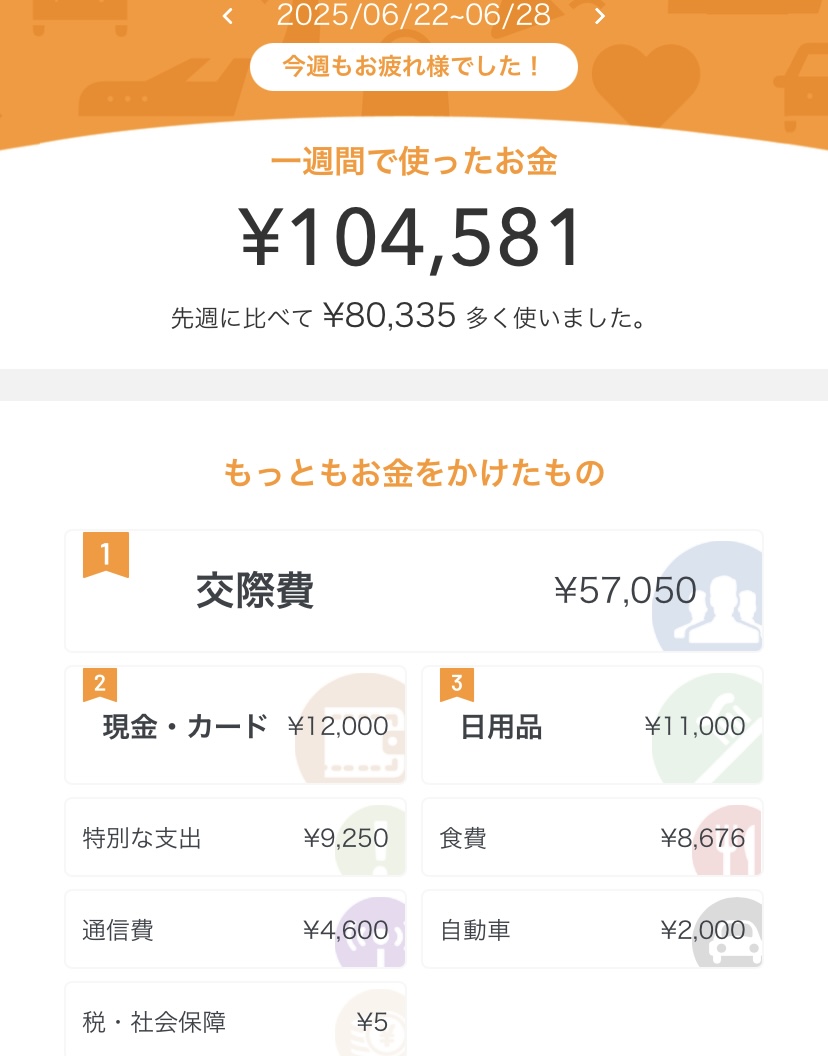
Task: Go to the next week arrow
Action: 600,16
